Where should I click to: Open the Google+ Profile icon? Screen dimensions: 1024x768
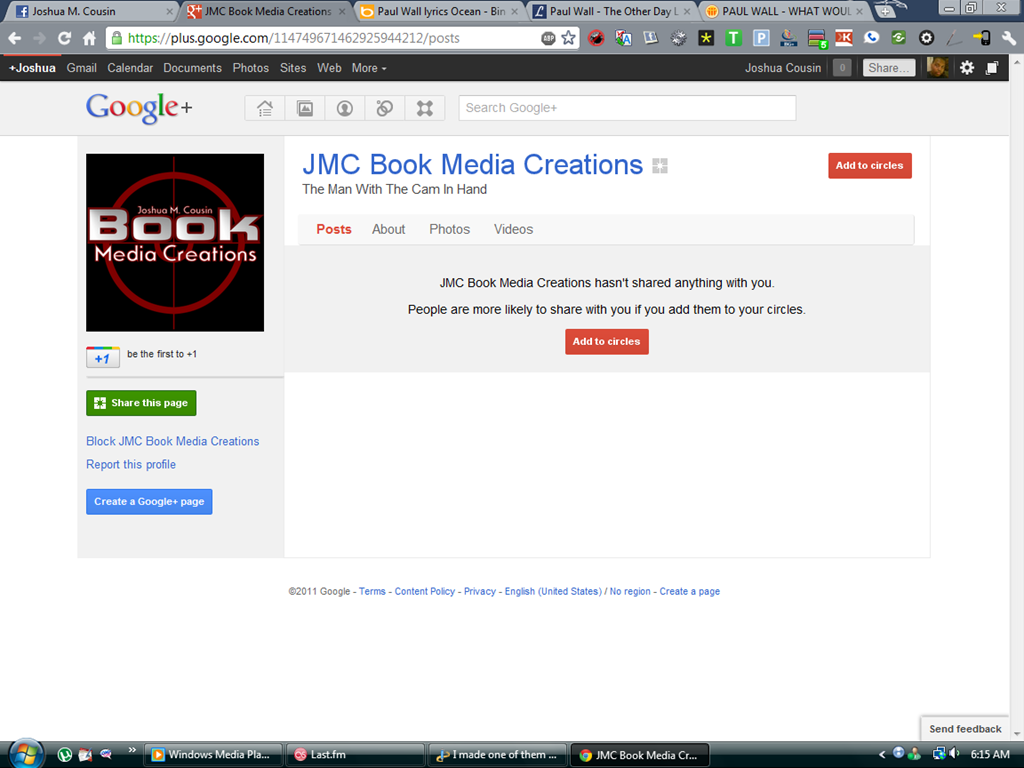tap(345, 108)
